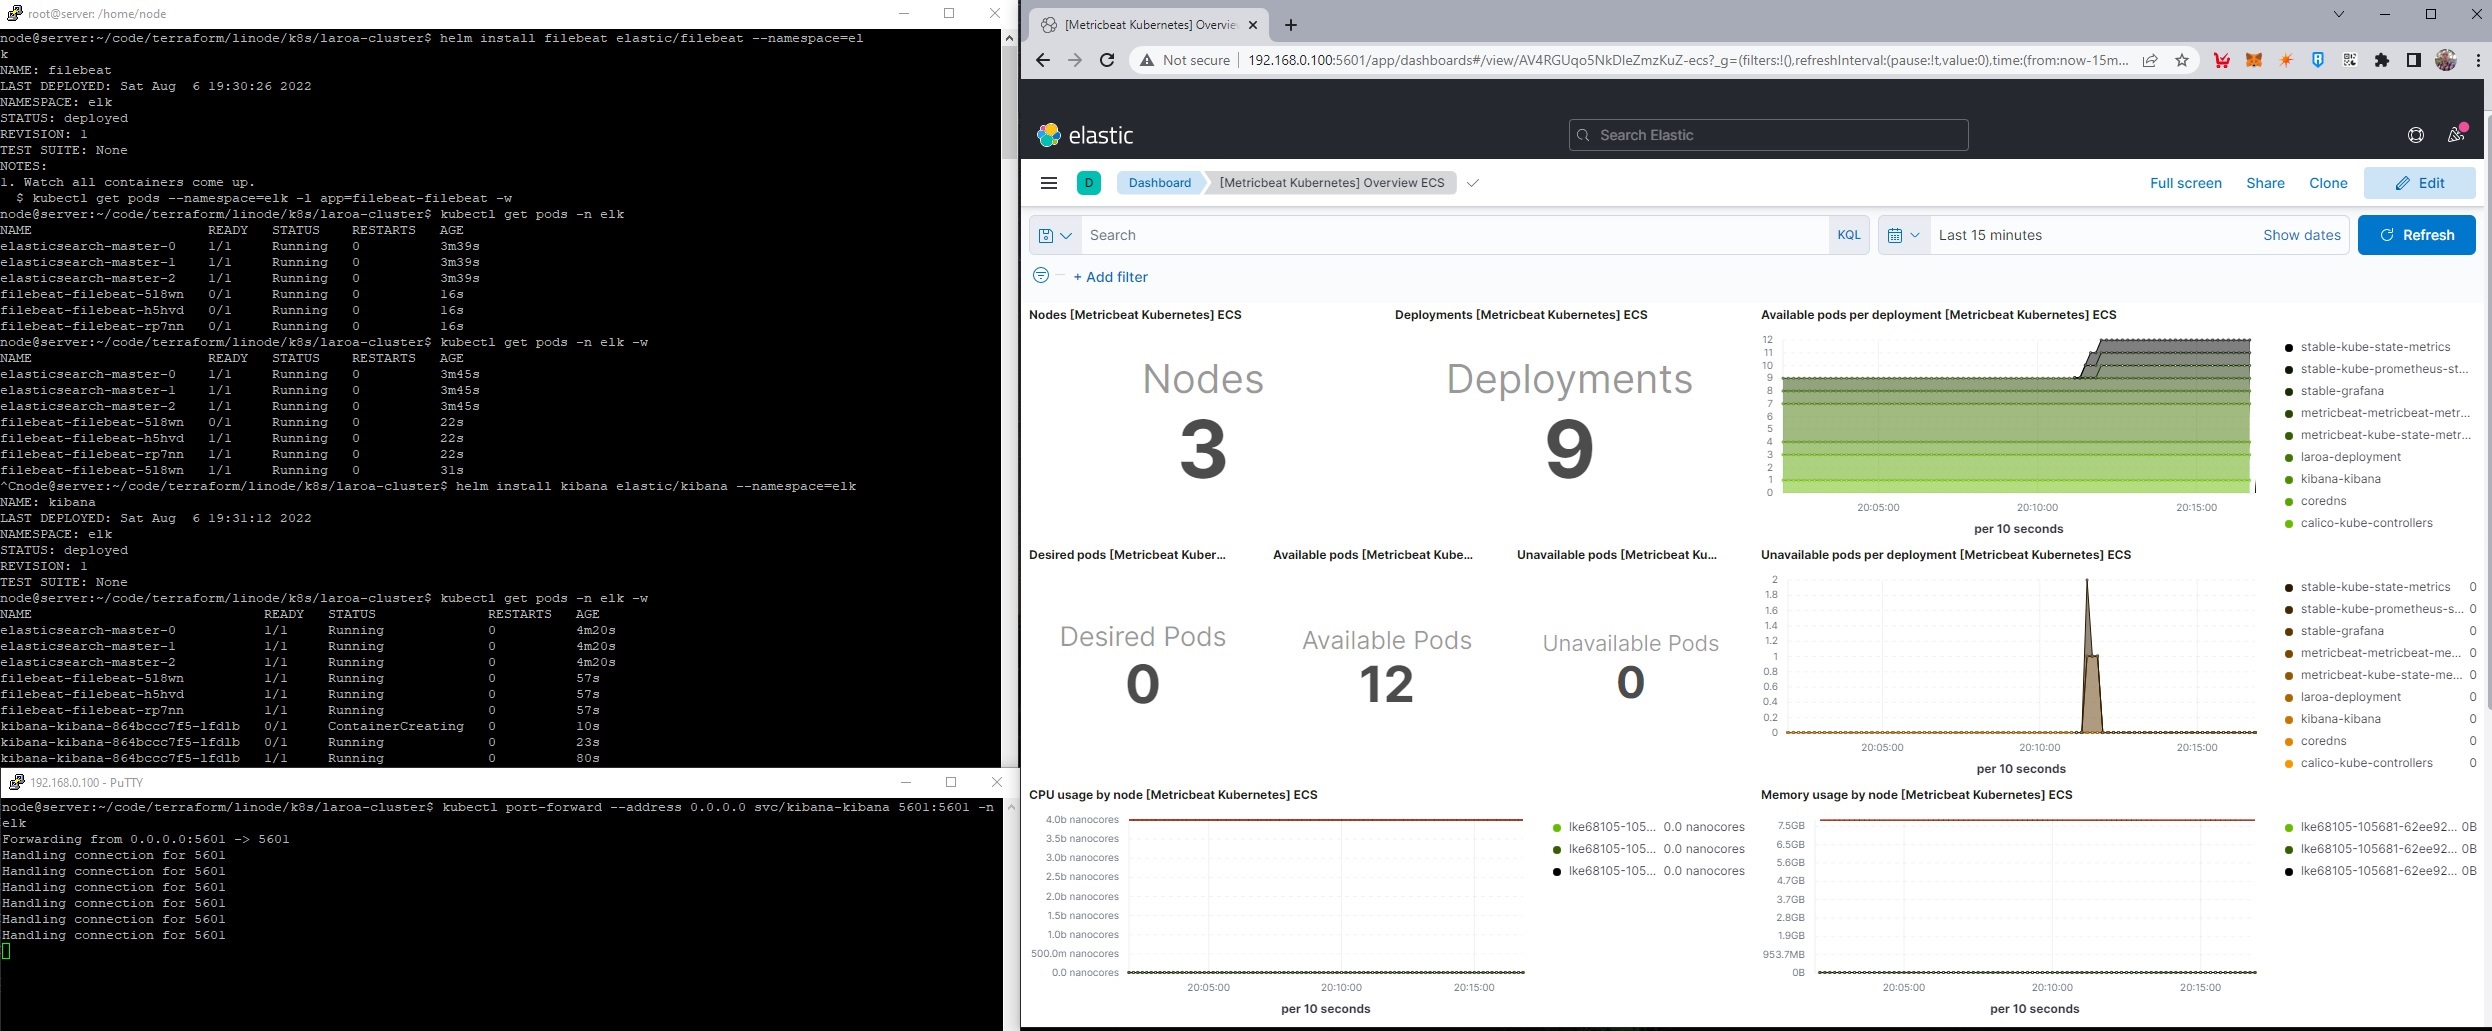Click the QR code extension icon

(x=2350, y=60)
